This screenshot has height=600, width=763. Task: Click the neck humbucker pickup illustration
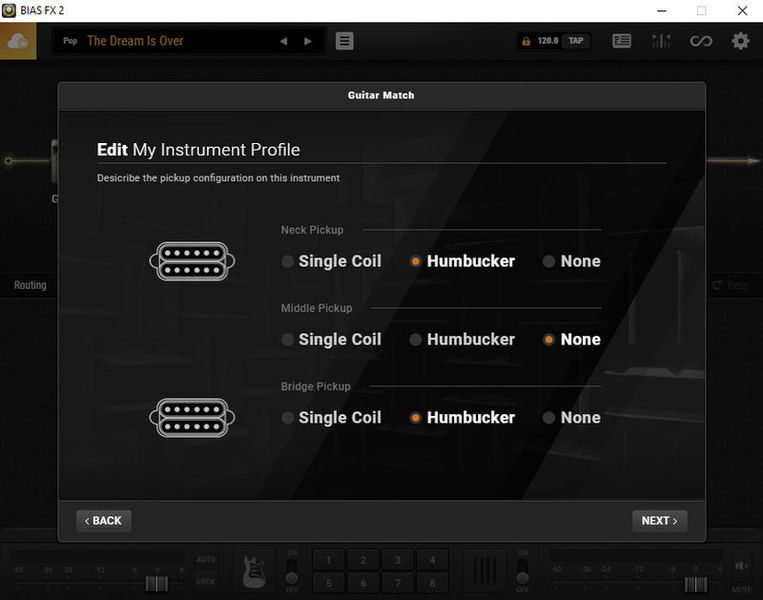point(192,261)
